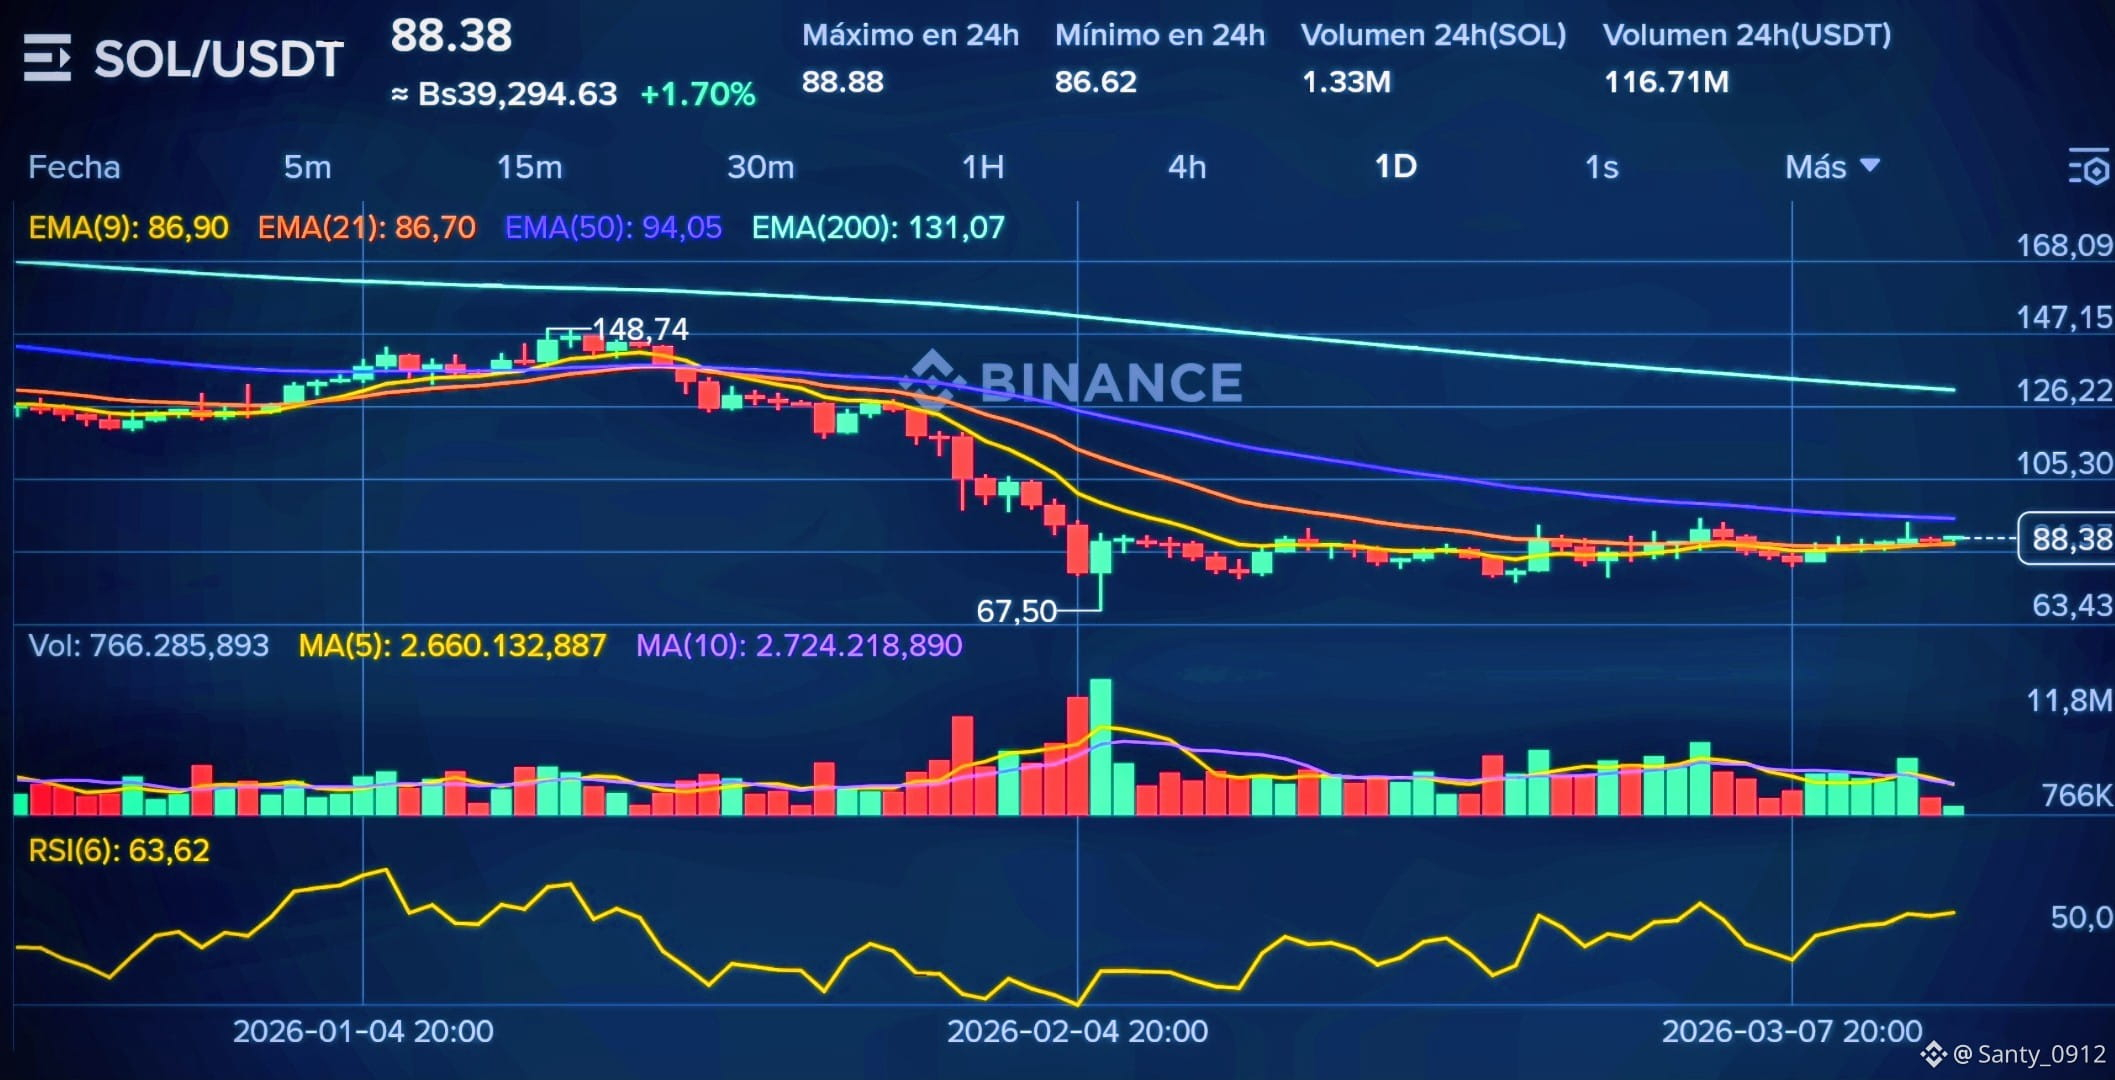The width and height of the screenshot is (2115, 1080).
Task: Click the MA(10): 2.724.218,890 label
Action: point(799,646)
